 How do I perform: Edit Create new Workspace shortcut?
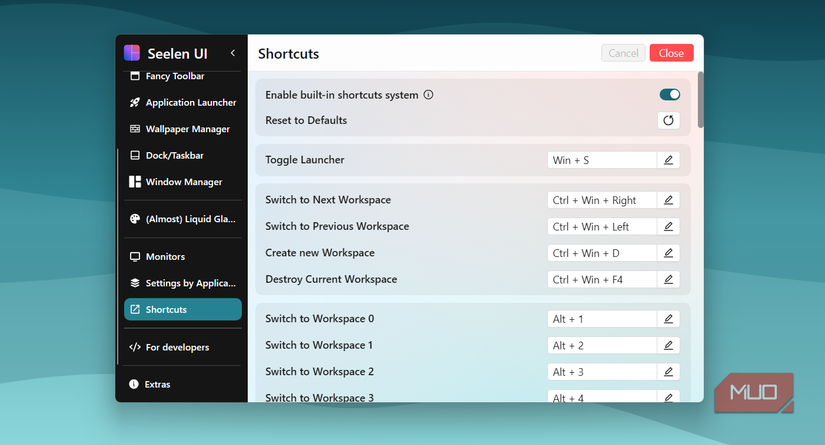pos(668,253)
